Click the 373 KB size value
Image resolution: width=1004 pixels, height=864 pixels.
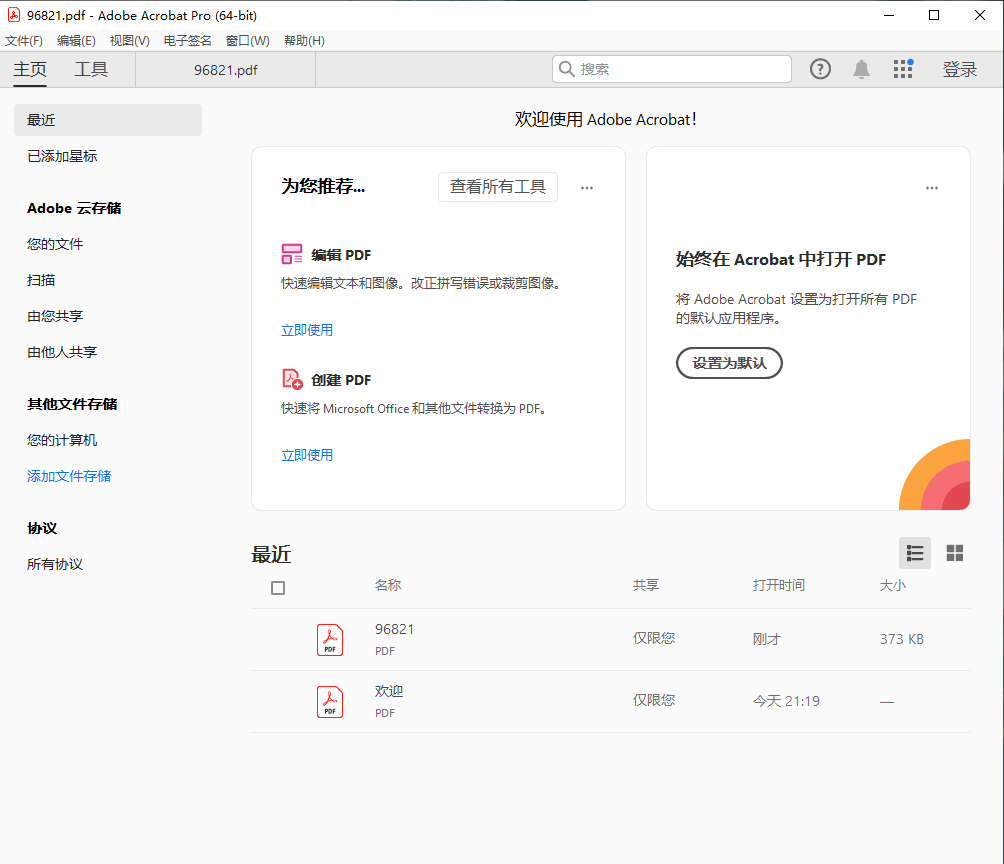click(x=902, y=639)
